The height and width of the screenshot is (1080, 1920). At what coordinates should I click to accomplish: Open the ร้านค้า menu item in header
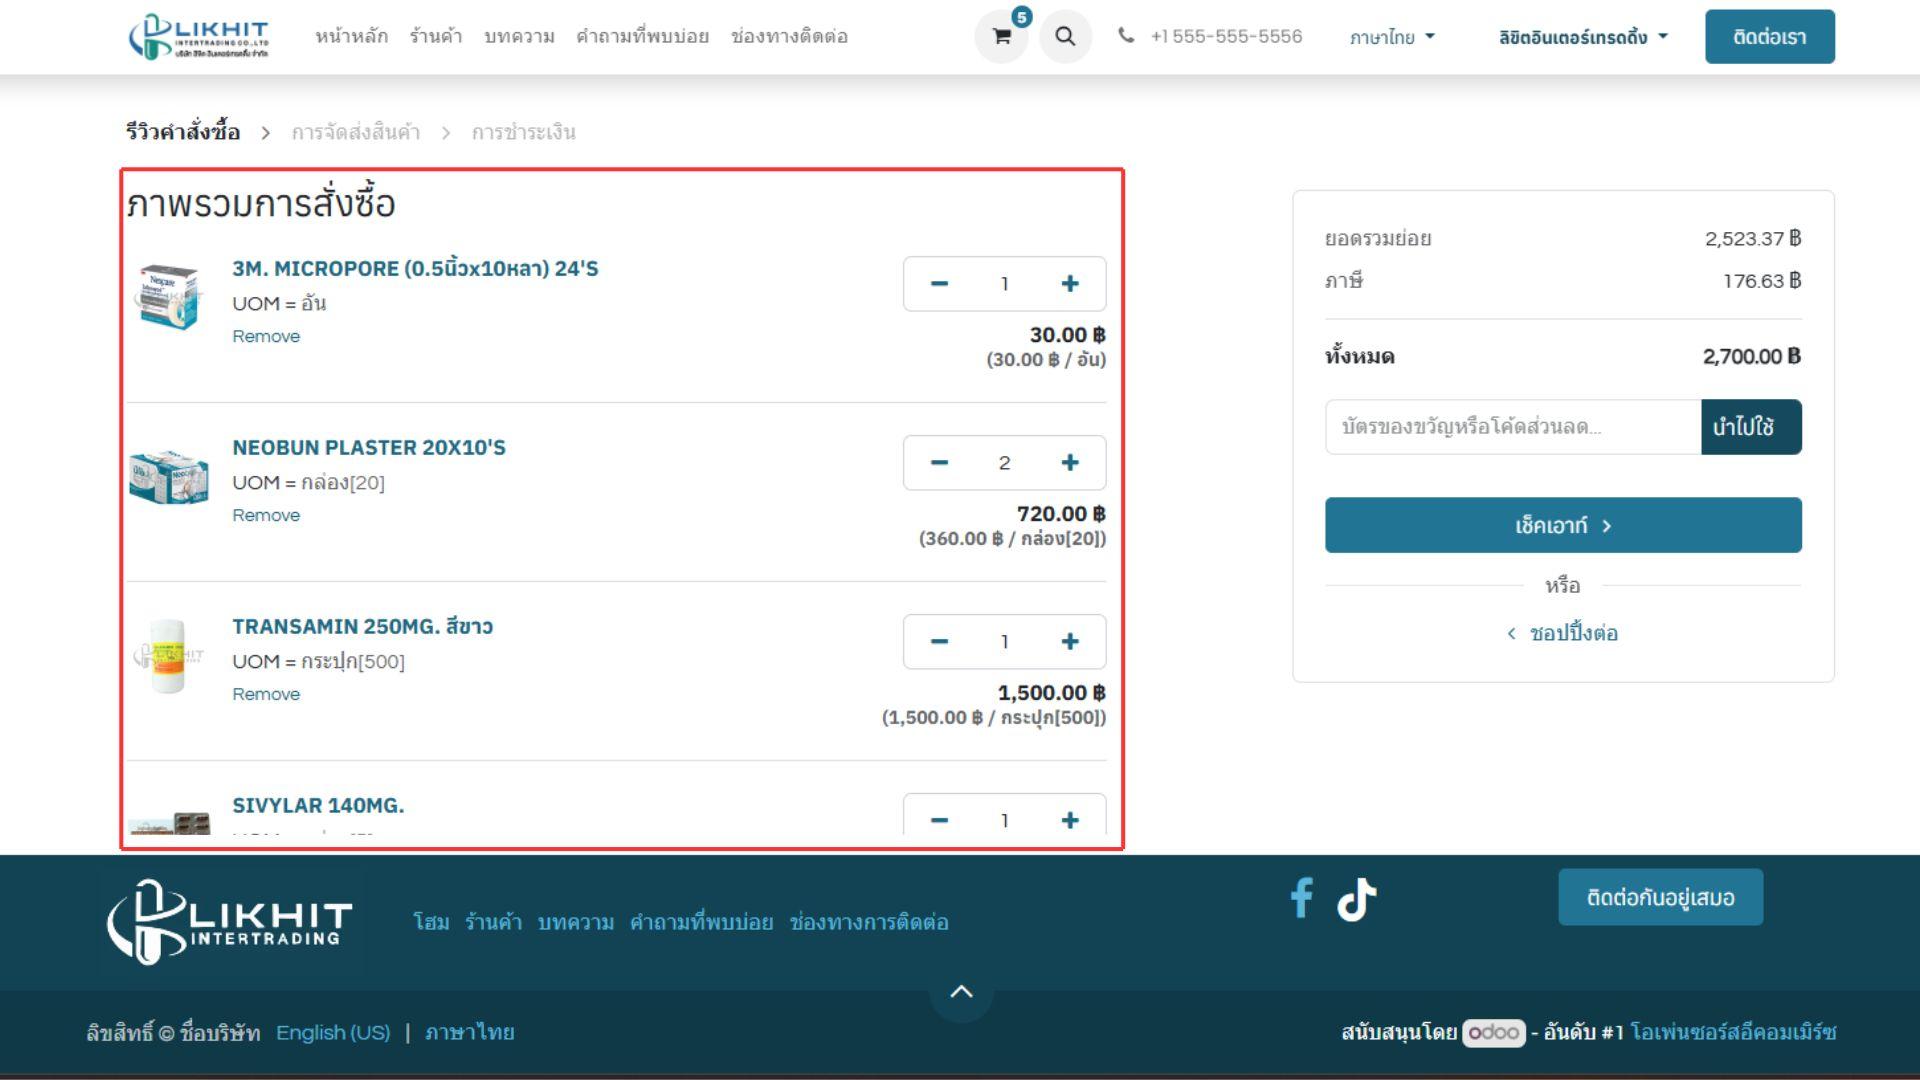[435, 36]
